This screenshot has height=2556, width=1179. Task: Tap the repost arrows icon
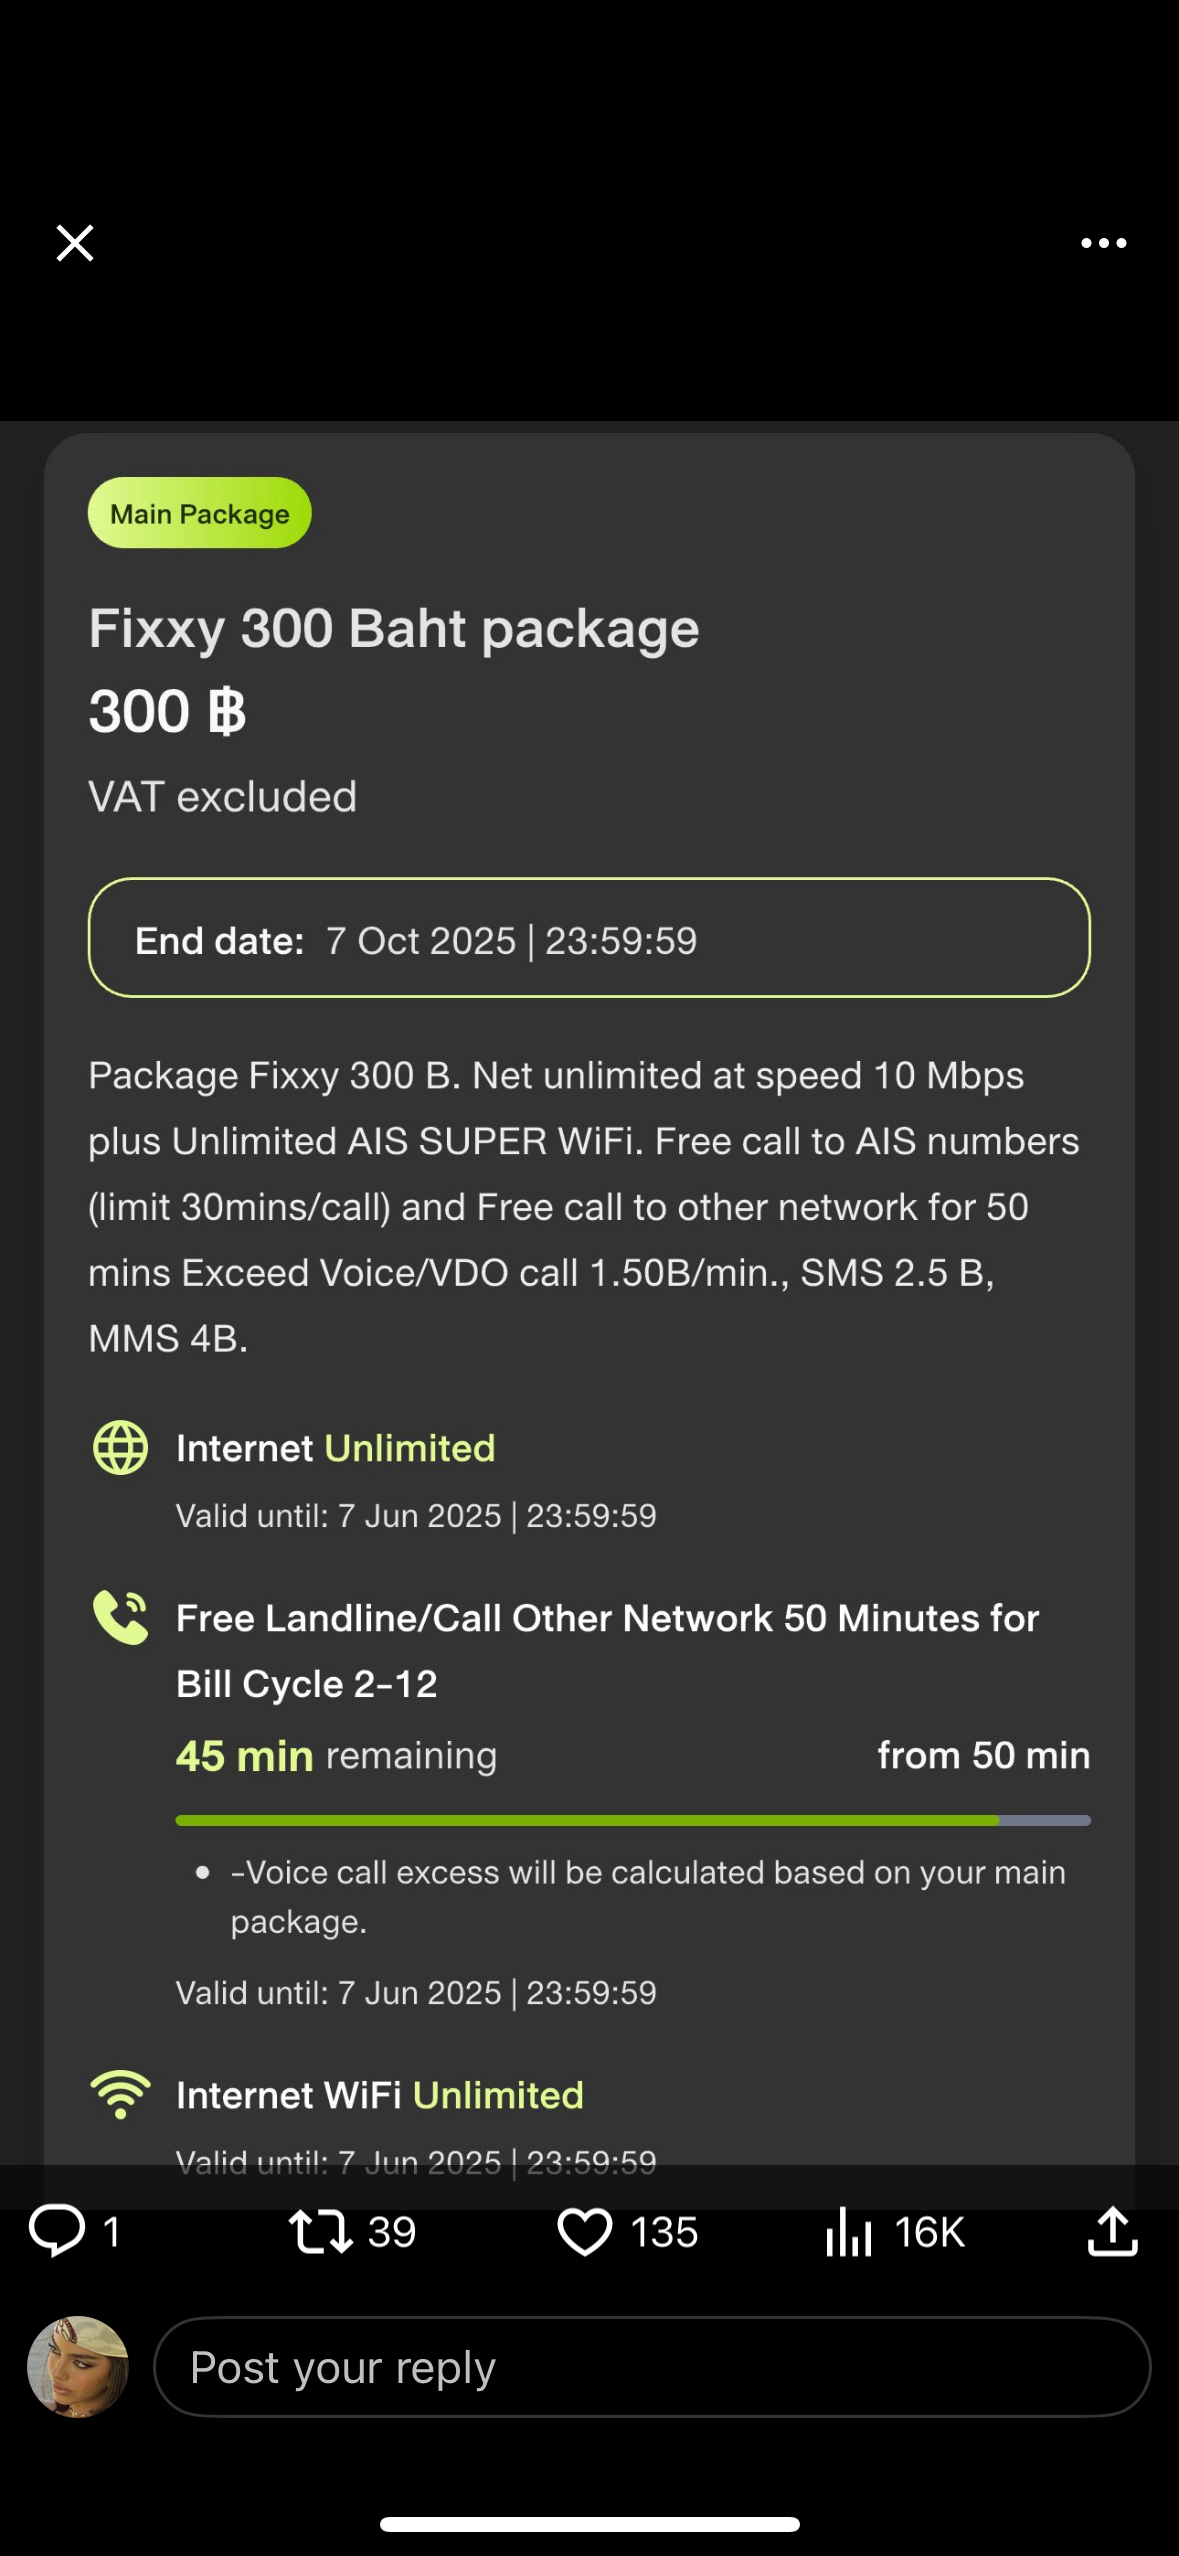point(320,2232)
